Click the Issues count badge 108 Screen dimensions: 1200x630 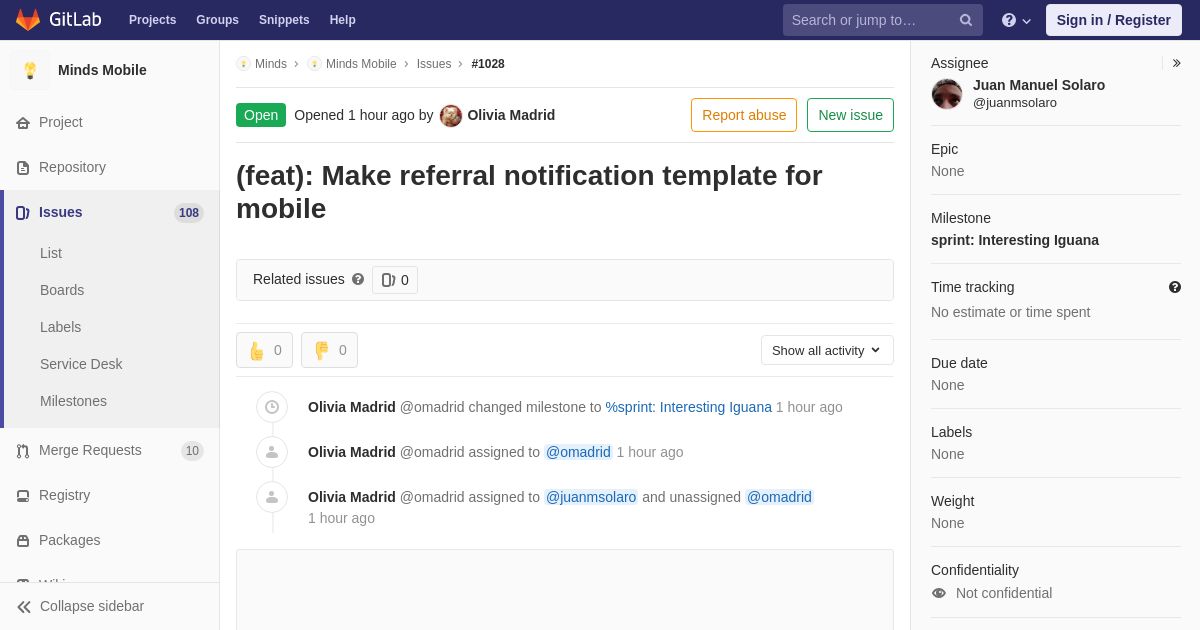[x=189, y=213]
